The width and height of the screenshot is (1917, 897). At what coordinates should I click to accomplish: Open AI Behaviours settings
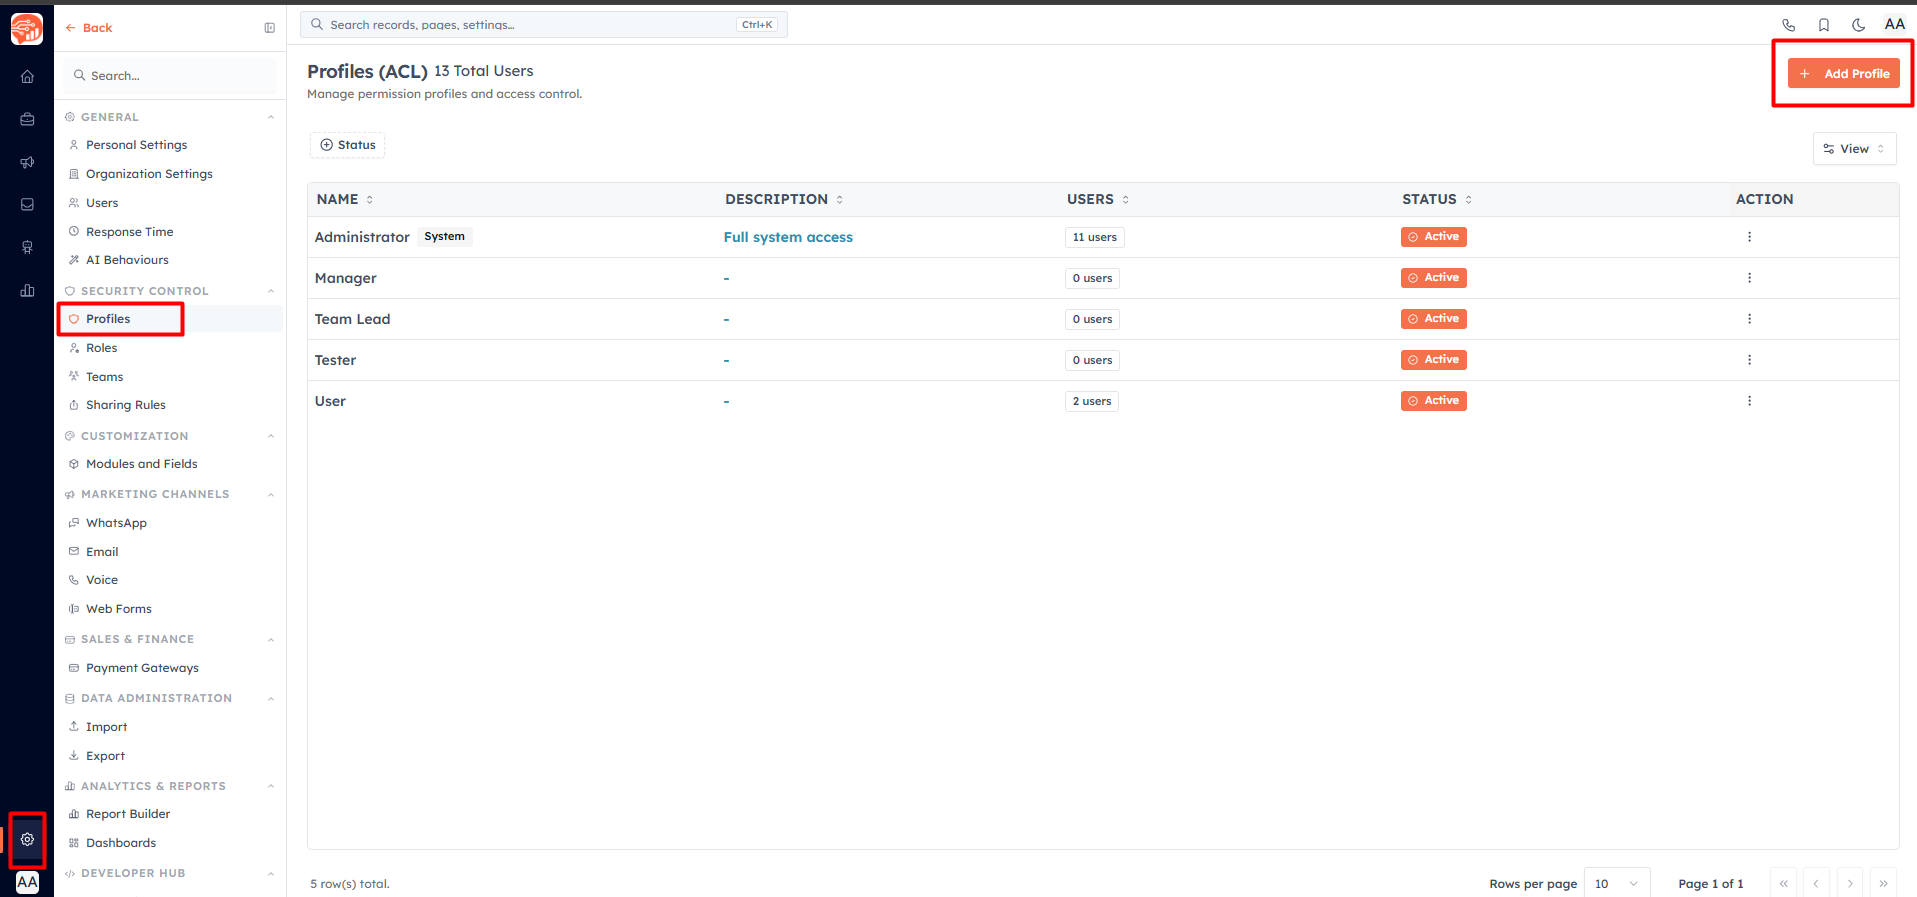(x=127, y=260)
